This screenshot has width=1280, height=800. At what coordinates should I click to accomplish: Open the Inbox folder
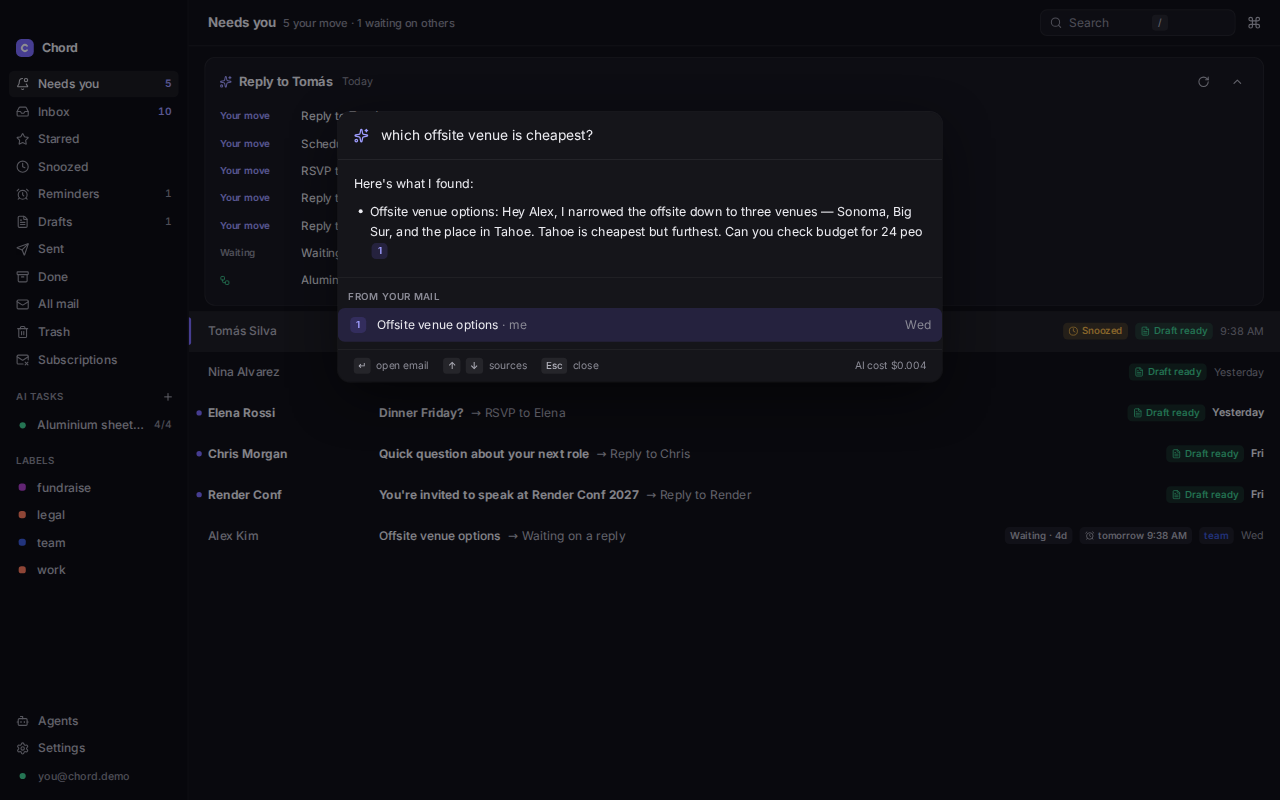(94, 111)
